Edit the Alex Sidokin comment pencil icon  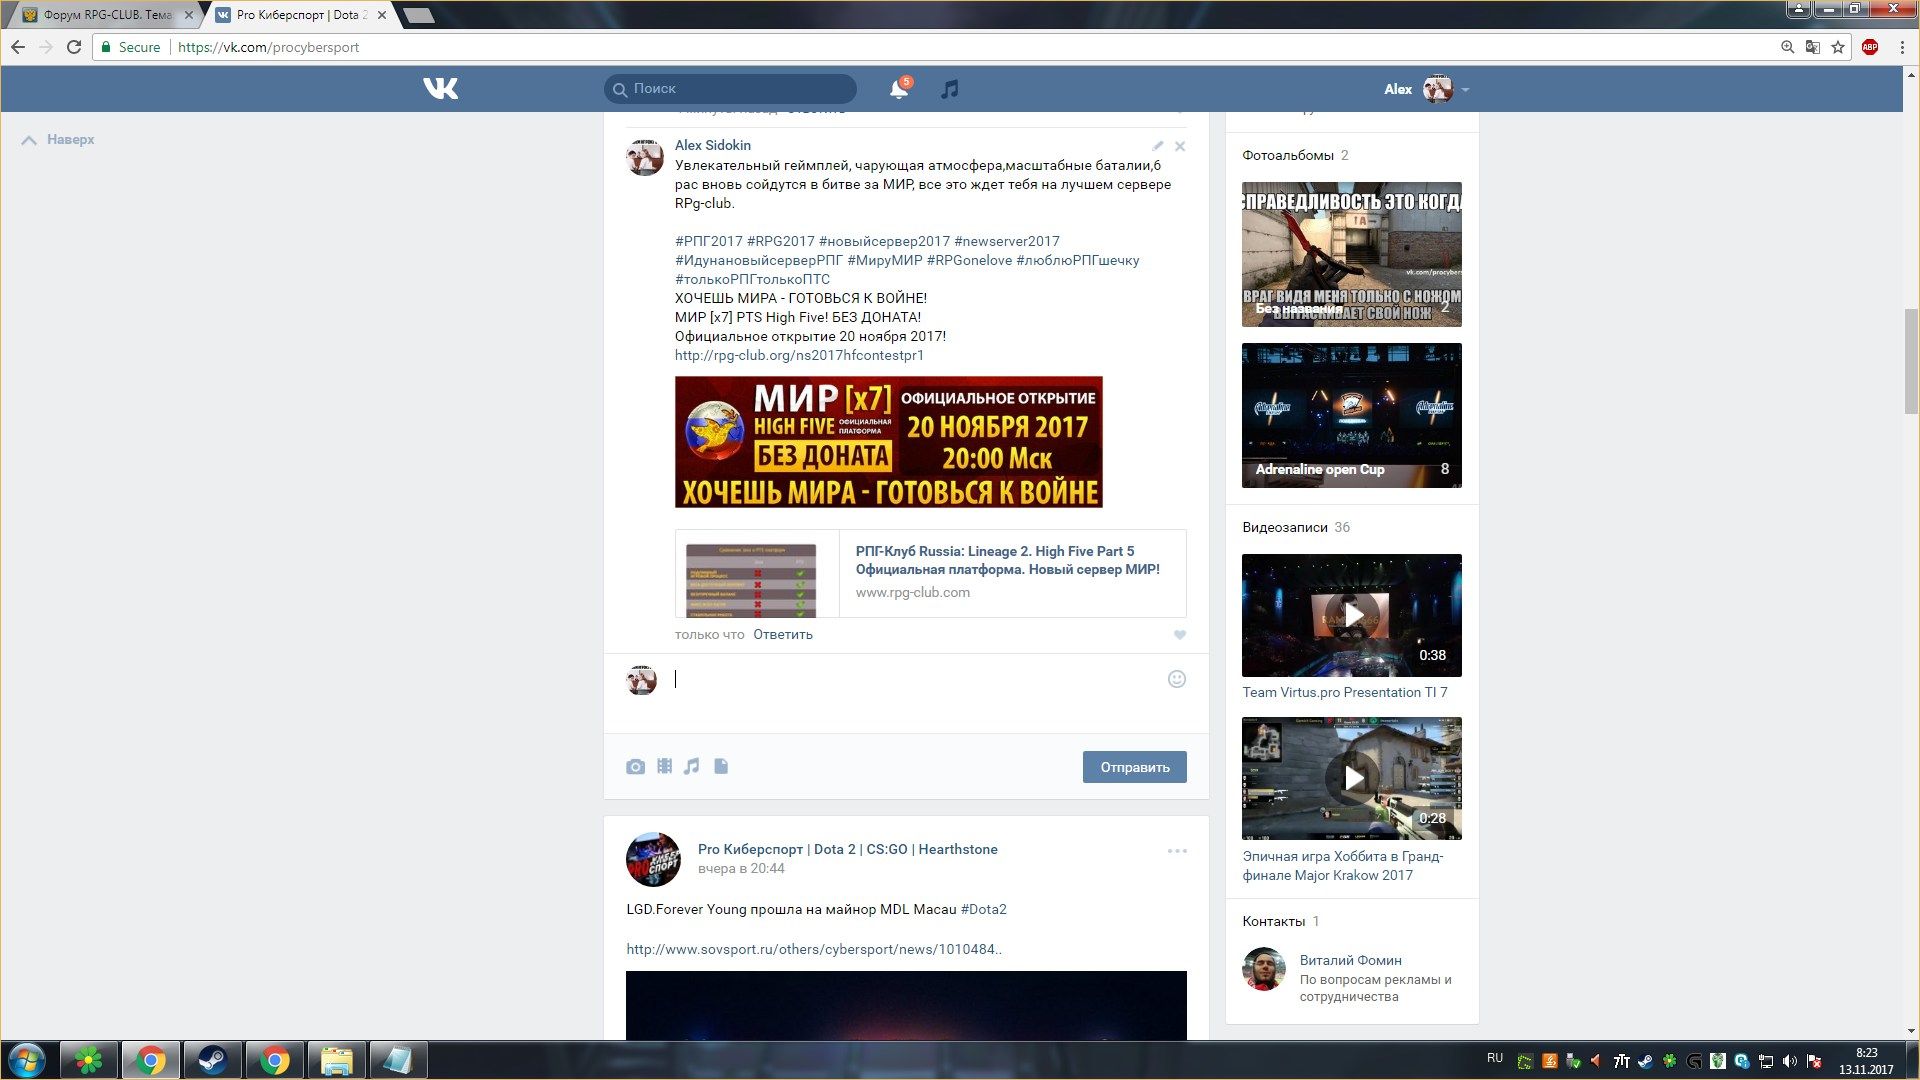(1157, 146)
